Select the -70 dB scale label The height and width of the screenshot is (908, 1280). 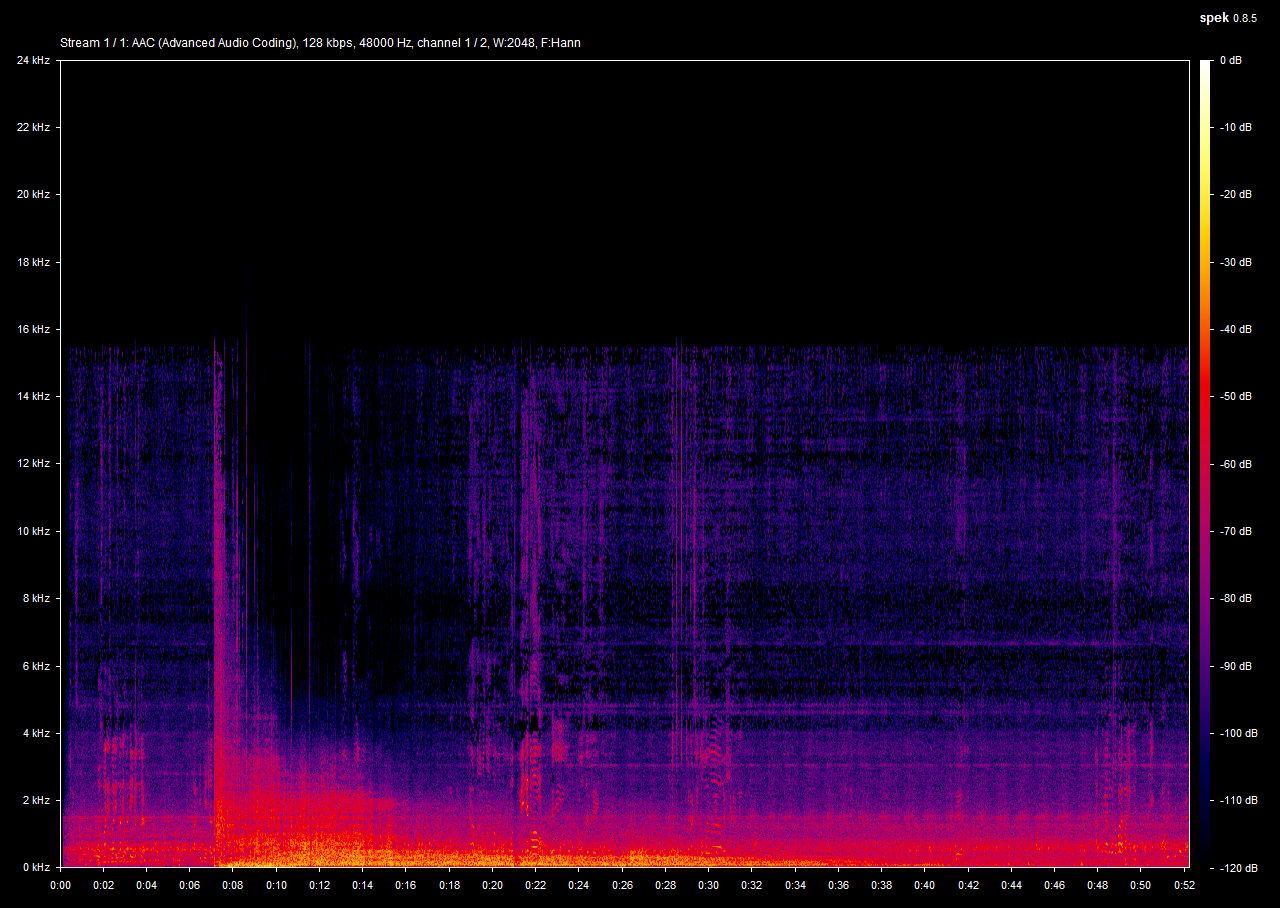tap(1234, 531)
